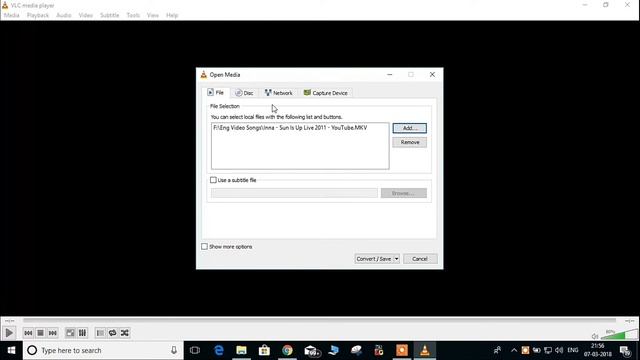The height and width of the screenshot is (360, 640).
Task: Click the orange app icon in taskbar
Action: tap(402, 350)
